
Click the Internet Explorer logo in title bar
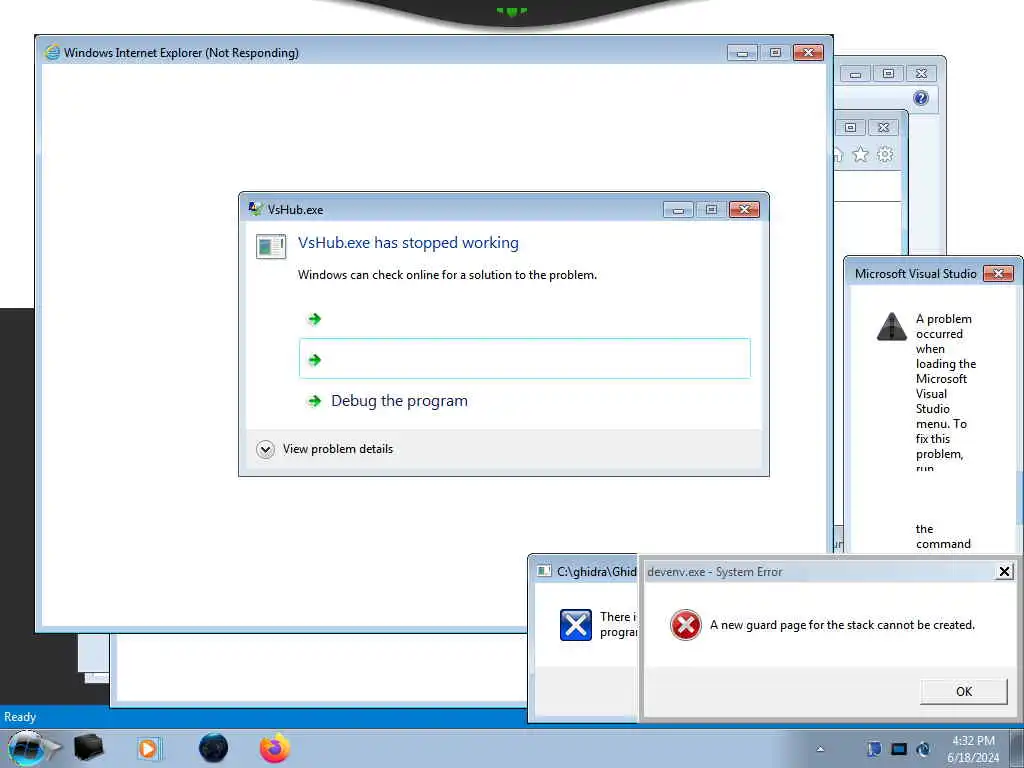52,52
